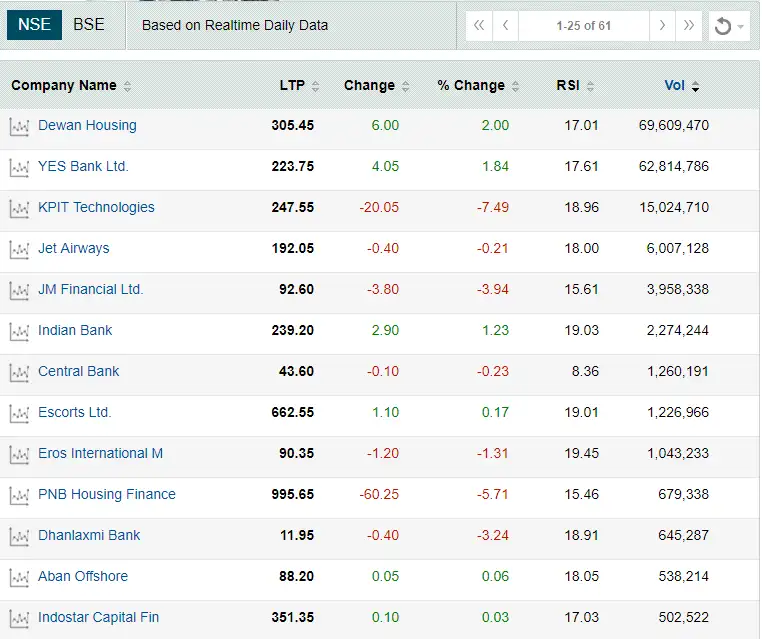The image size is (762, 639).
Task: Sort table by % Change column
Action: [478, 86]
